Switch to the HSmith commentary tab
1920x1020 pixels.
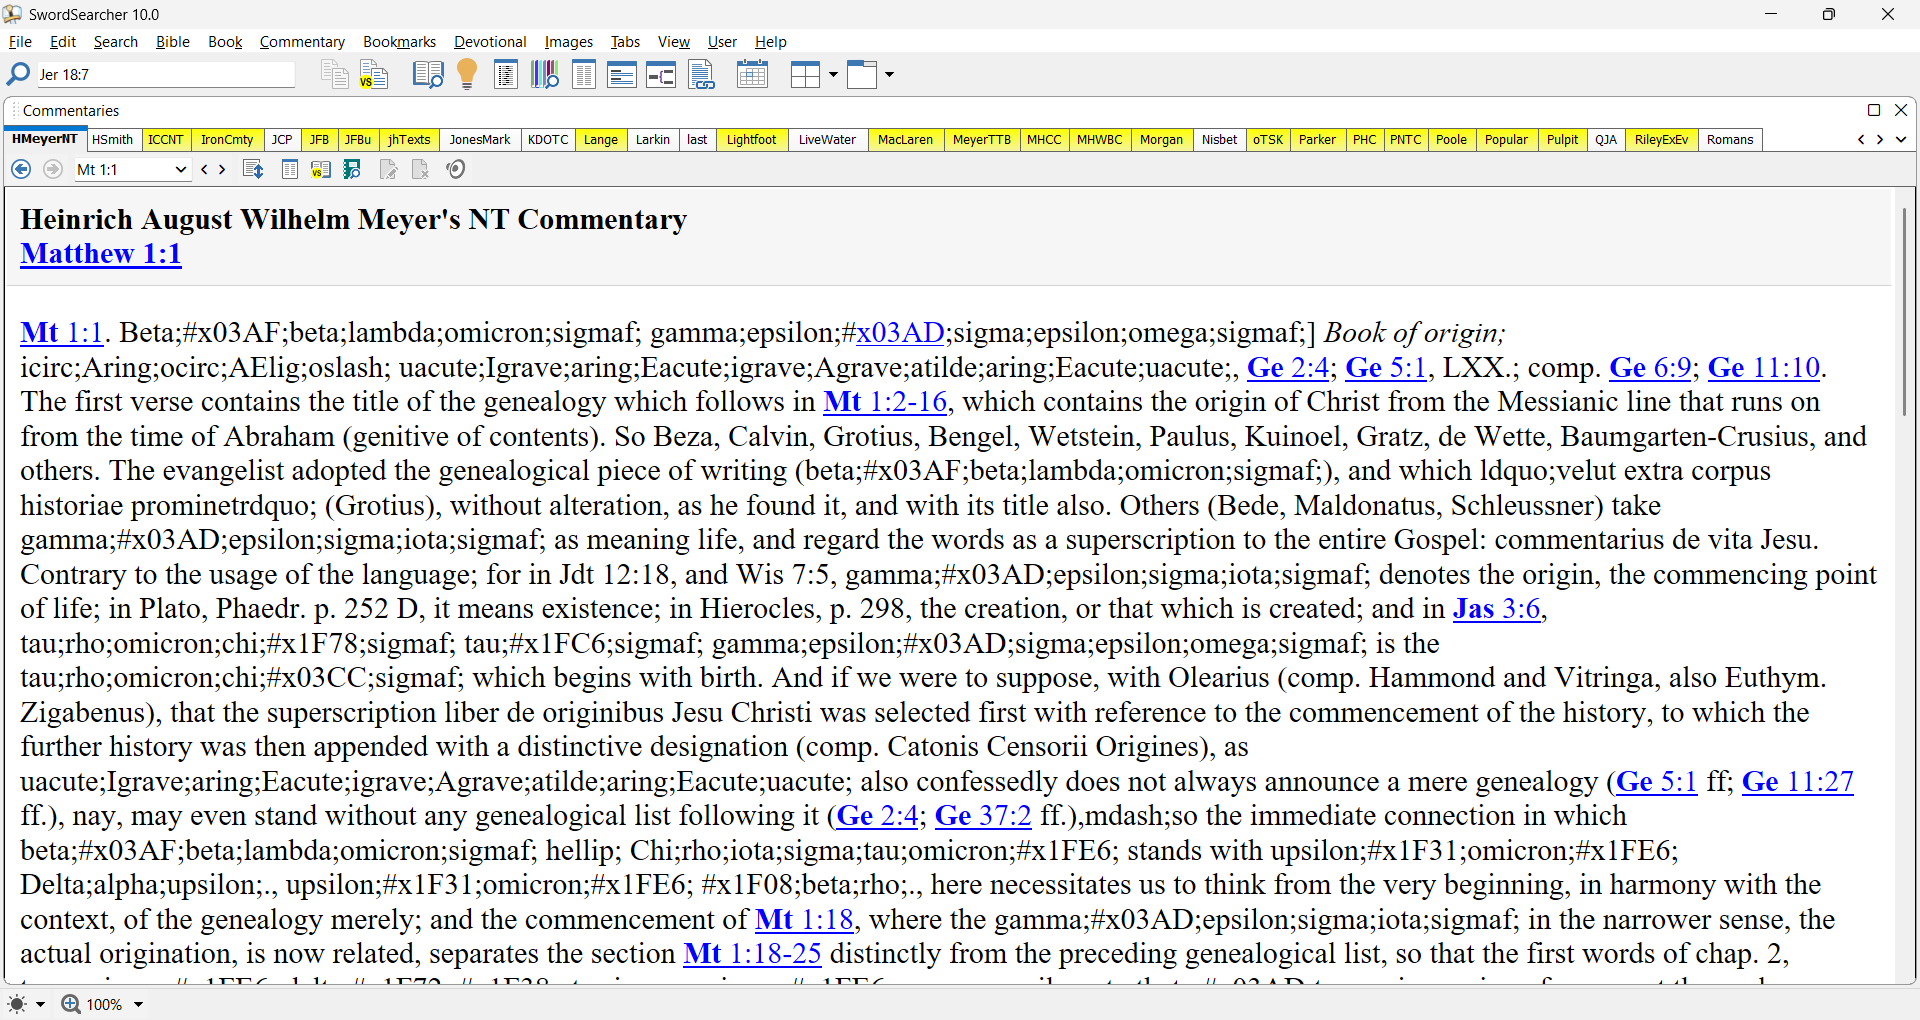click(x=112, y=139)
